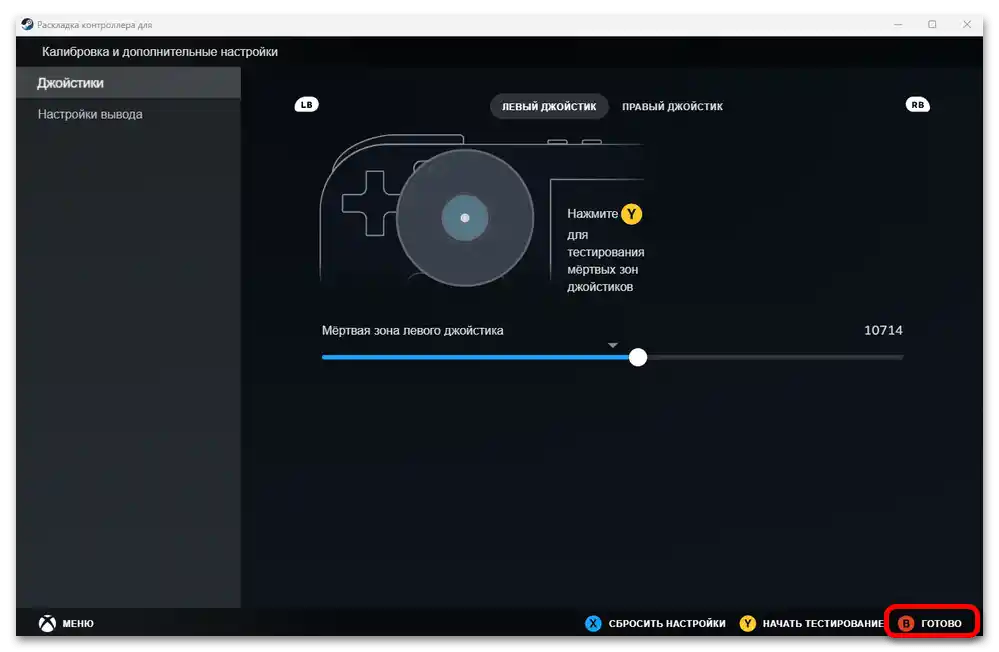Click the window title Раскладка контроллера для
This screenshot has height=652, width=999.
[x=94, y=25]
